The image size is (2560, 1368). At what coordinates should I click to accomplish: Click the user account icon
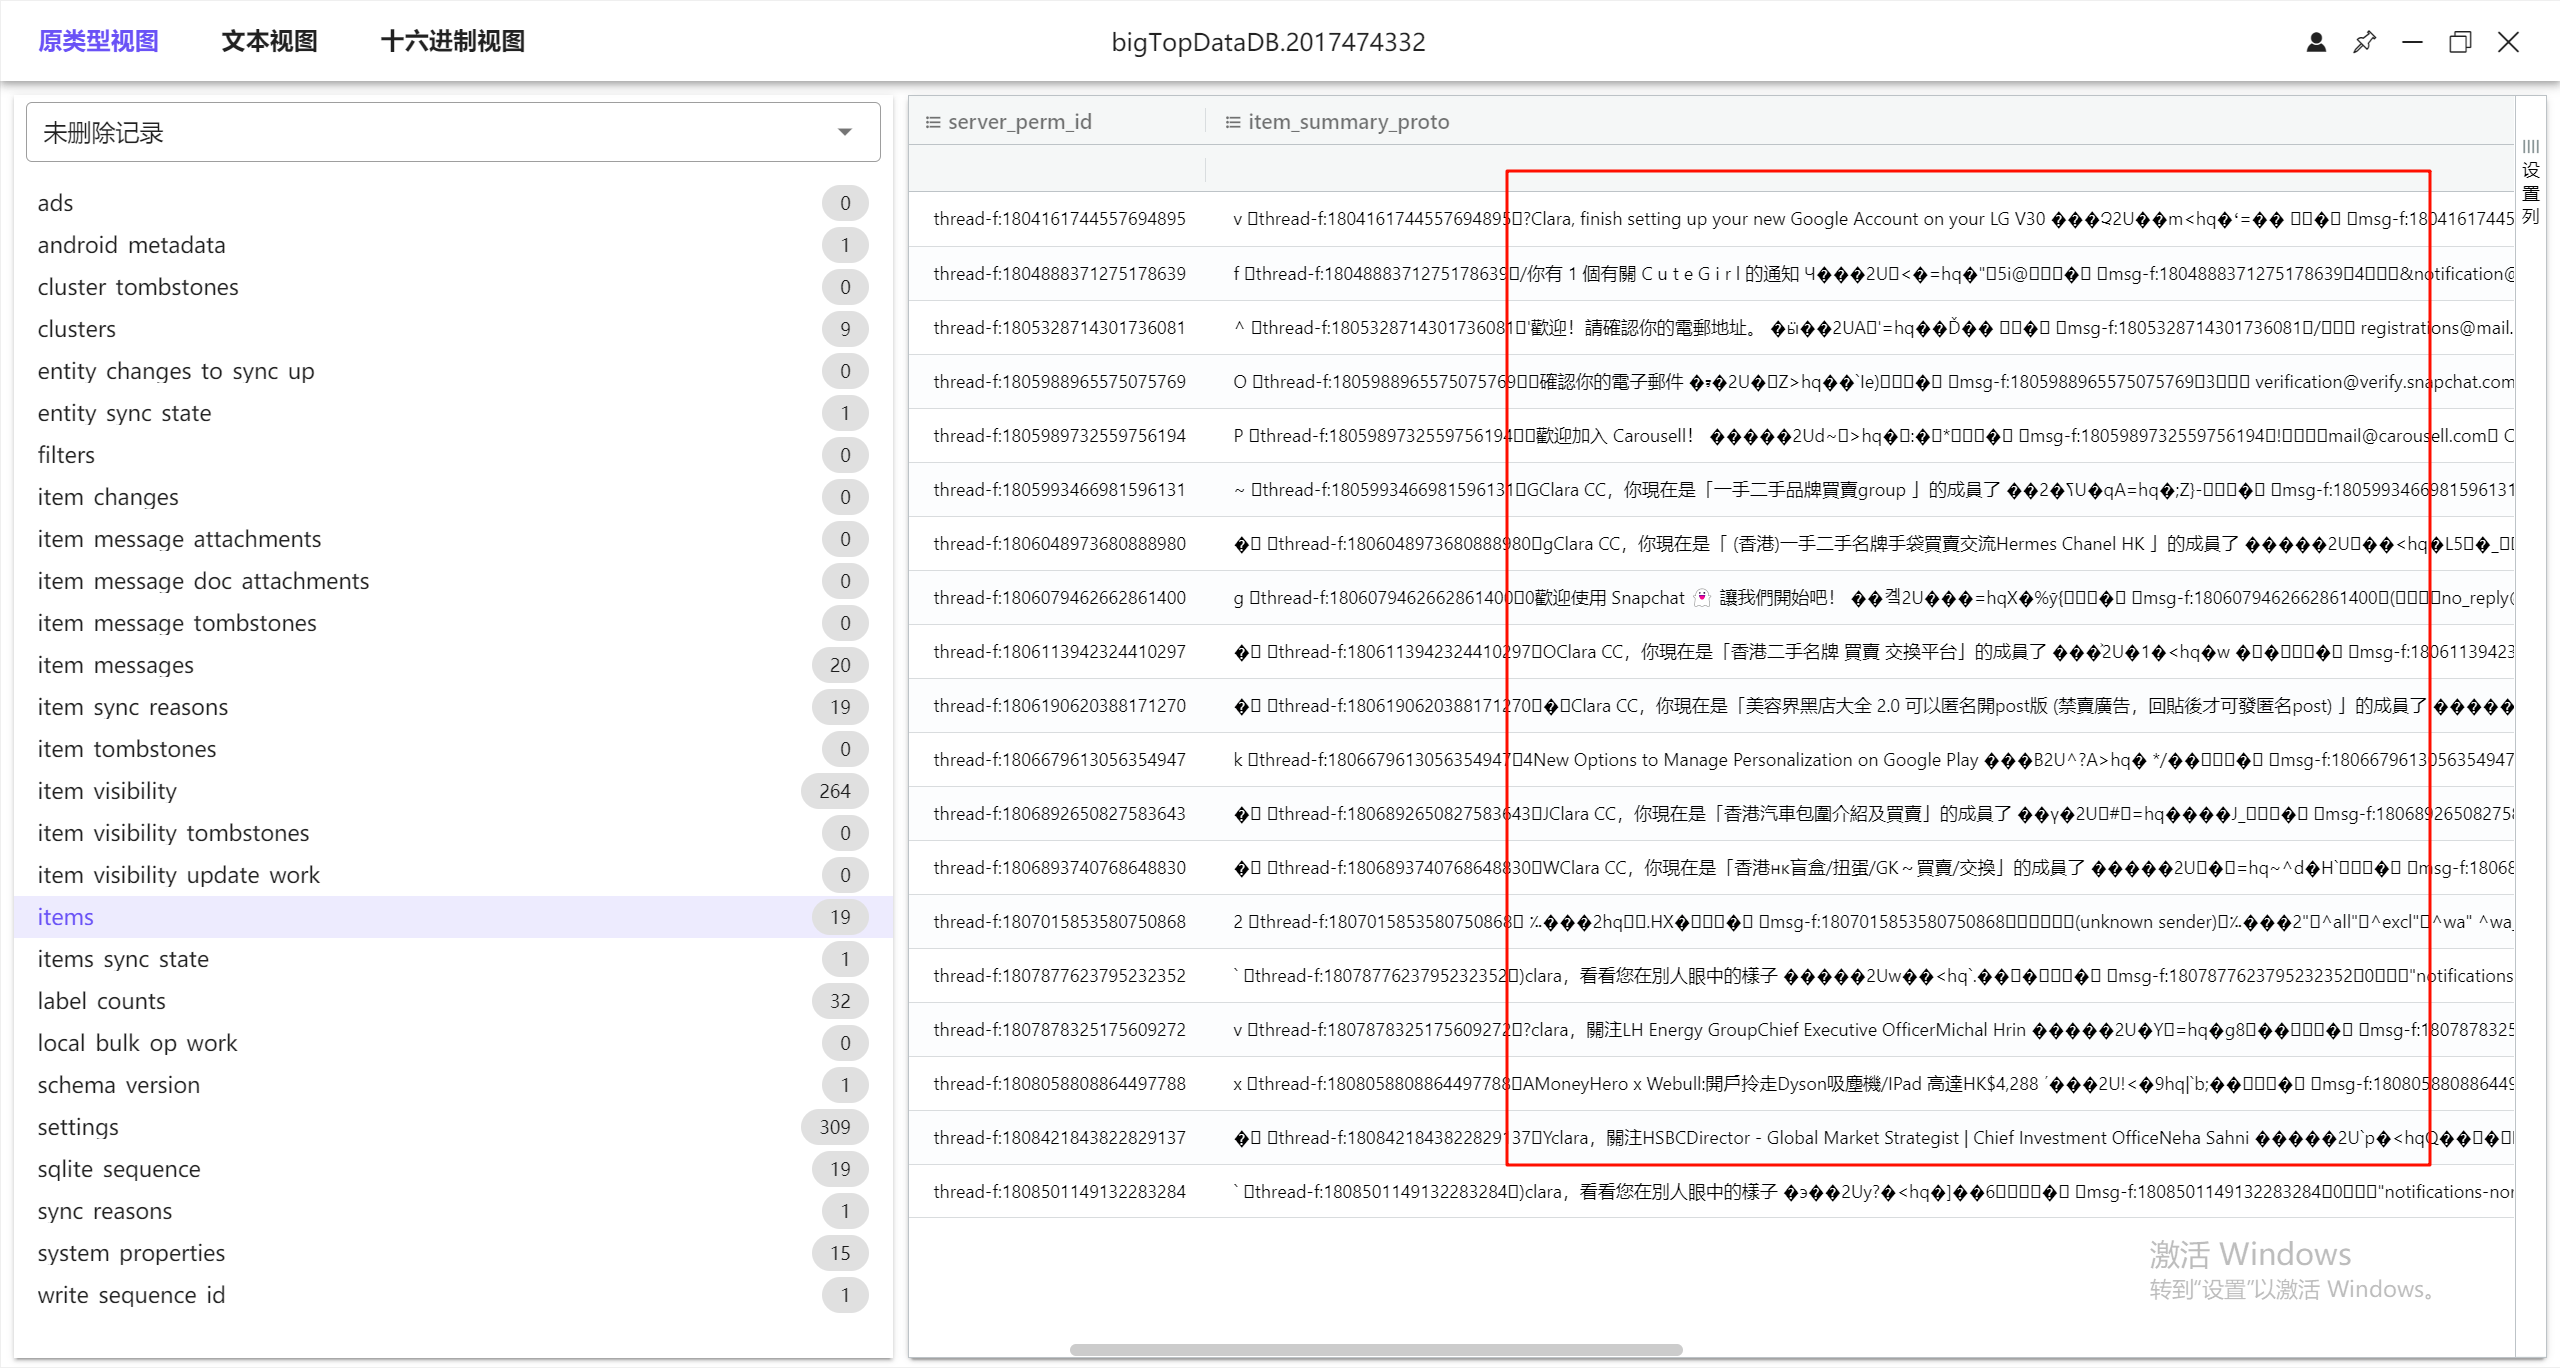(2316, 42)
